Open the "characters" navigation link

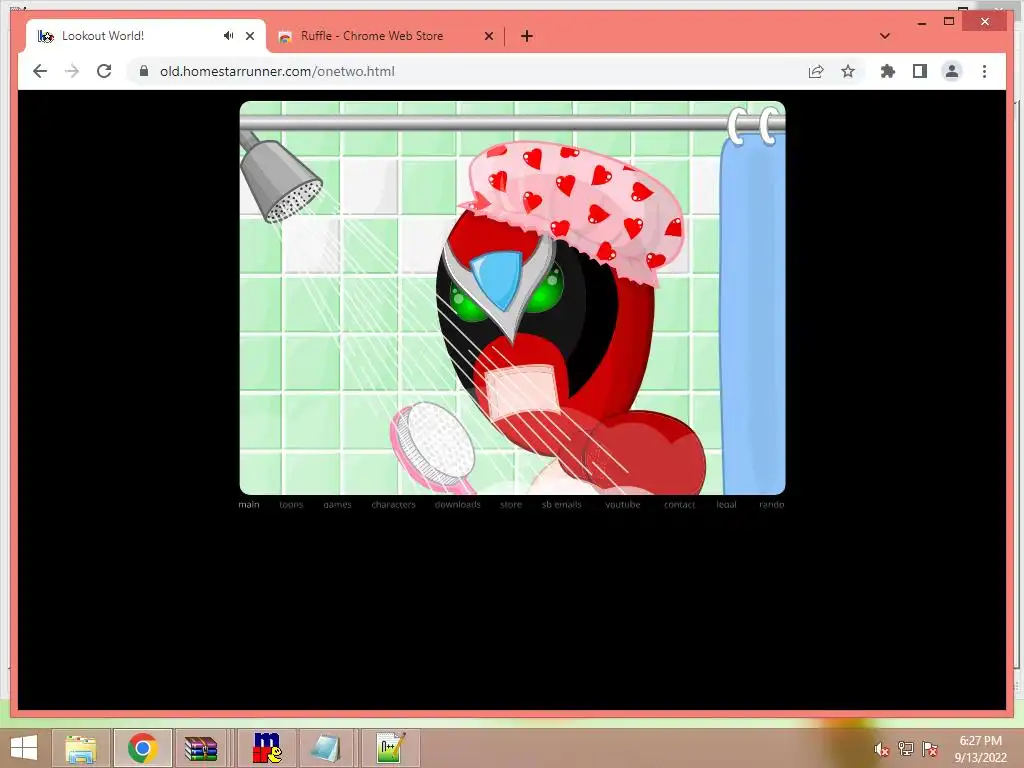coord(393,504)
